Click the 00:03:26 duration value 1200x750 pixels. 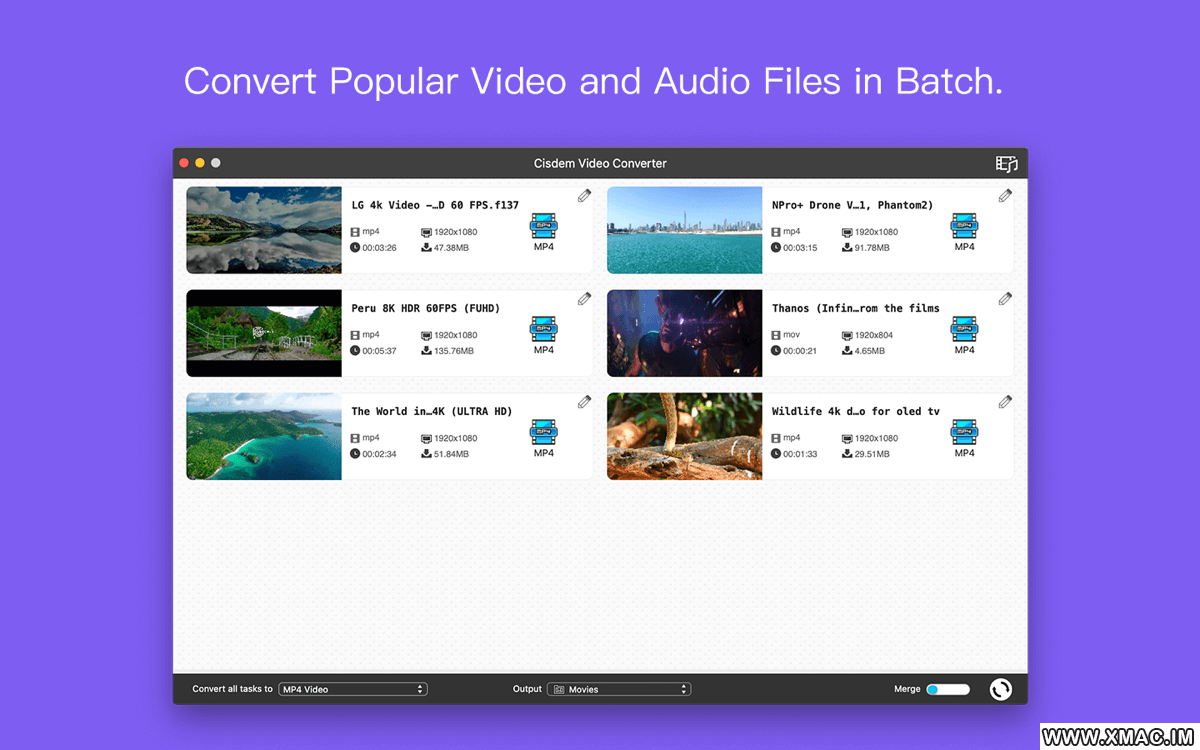[379, 248]
